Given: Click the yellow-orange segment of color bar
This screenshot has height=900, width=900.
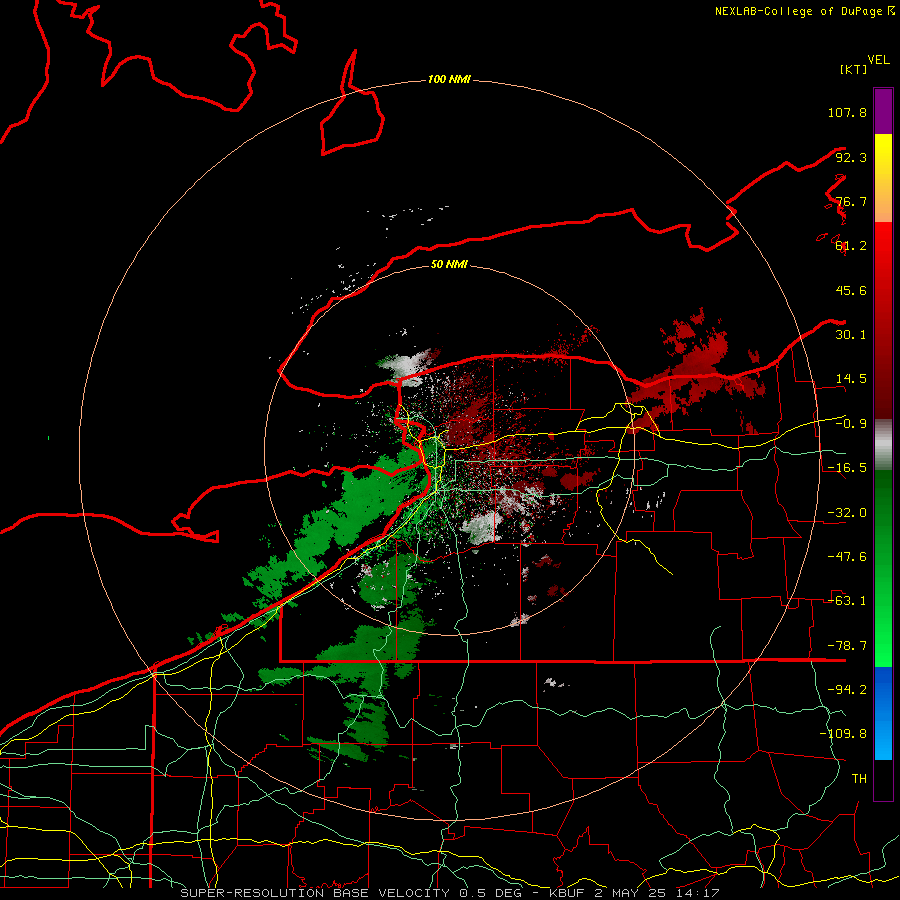Looking at the screenshot, I should pos(883,178).
